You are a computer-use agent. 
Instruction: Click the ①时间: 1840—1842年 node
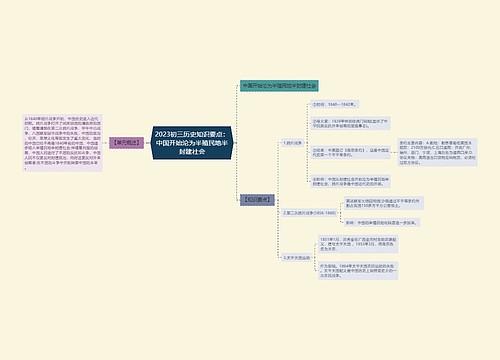point(335,104)
